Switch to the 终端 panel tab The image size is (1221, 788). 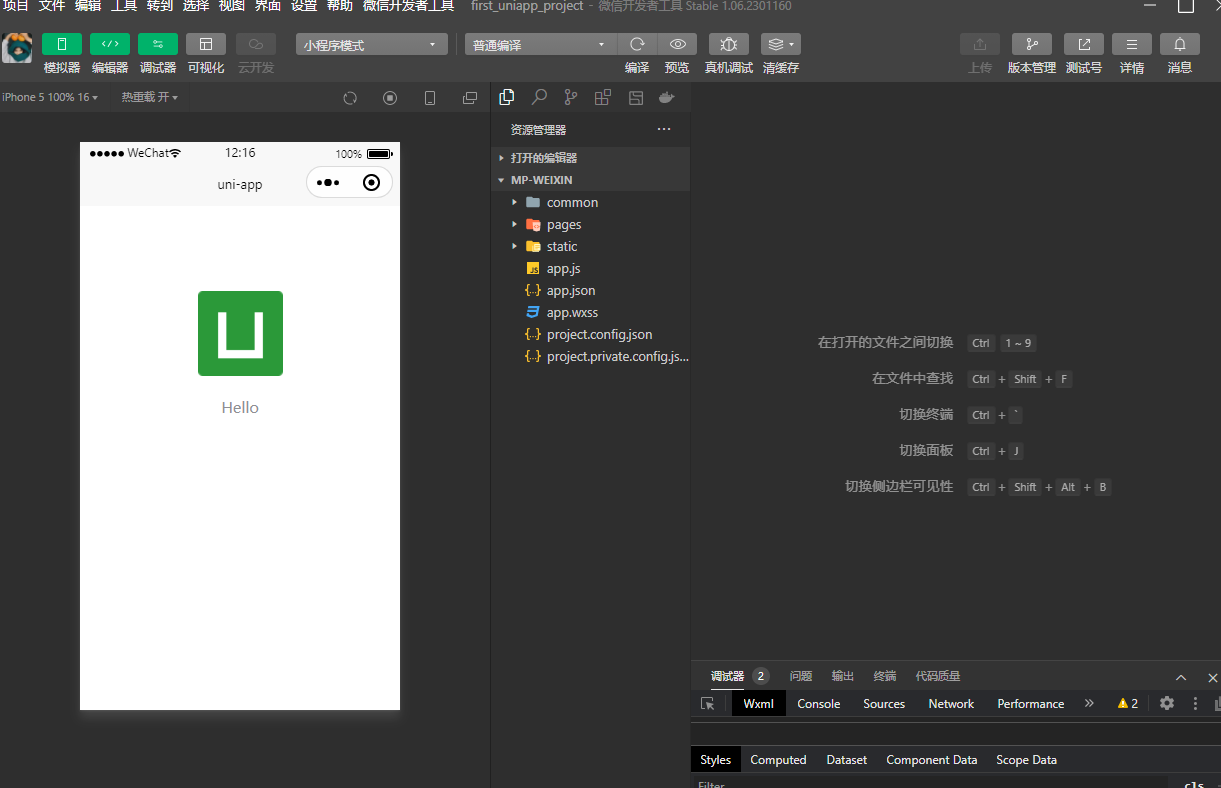coord(885,676)
